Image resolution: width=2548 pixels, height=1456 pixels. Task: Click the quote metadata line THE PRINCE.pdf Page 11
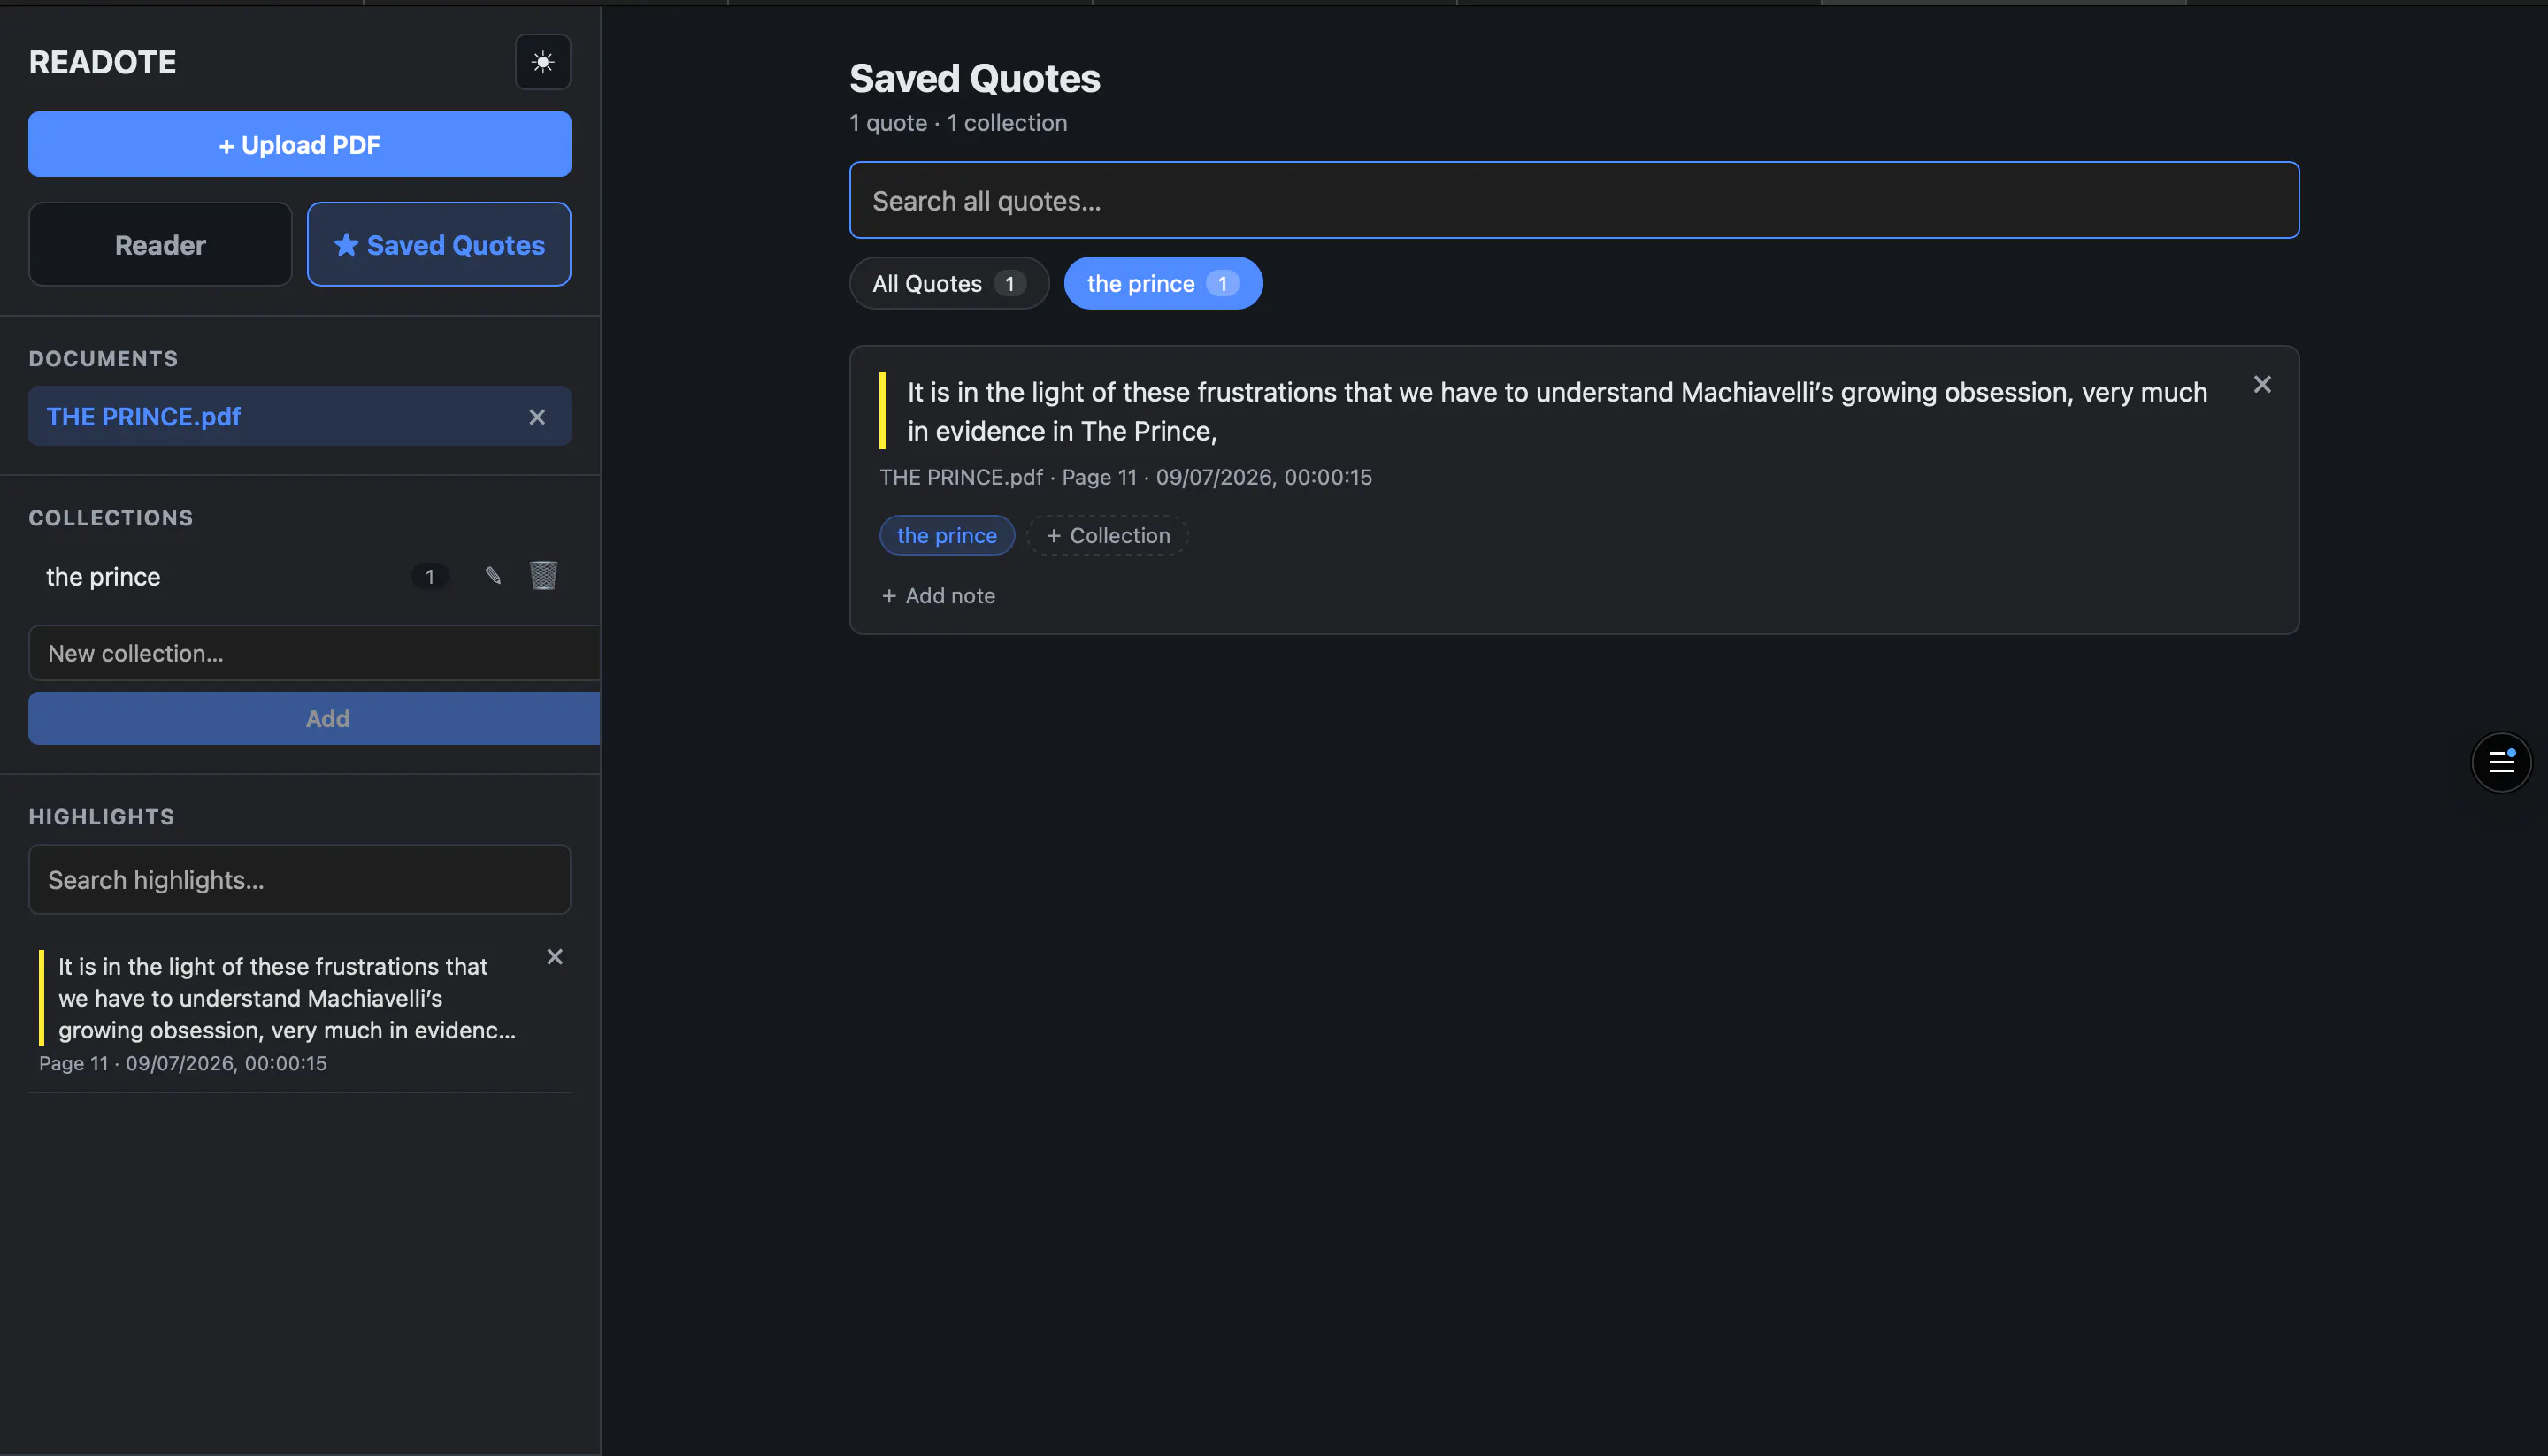[x=1126, y=477]
